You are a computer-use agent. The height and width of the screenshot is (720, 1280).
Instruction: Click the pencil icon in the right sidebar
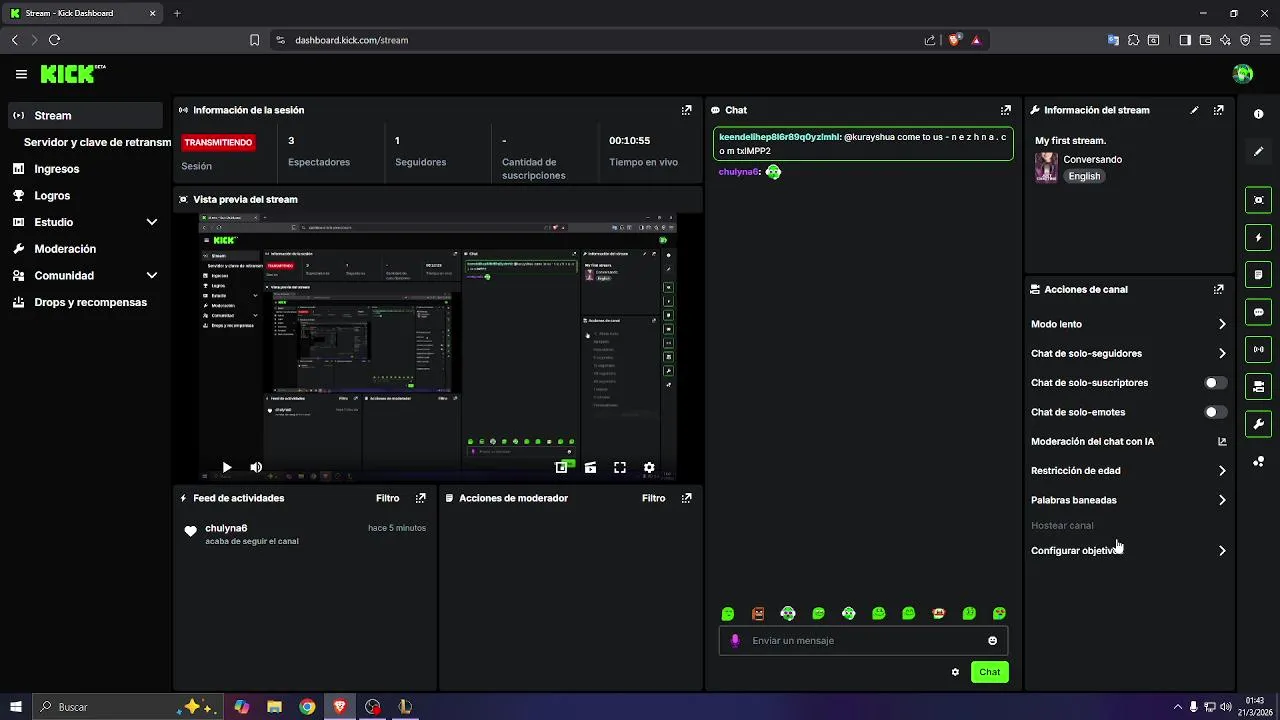pyautogui.click(x=1258, y=152)
